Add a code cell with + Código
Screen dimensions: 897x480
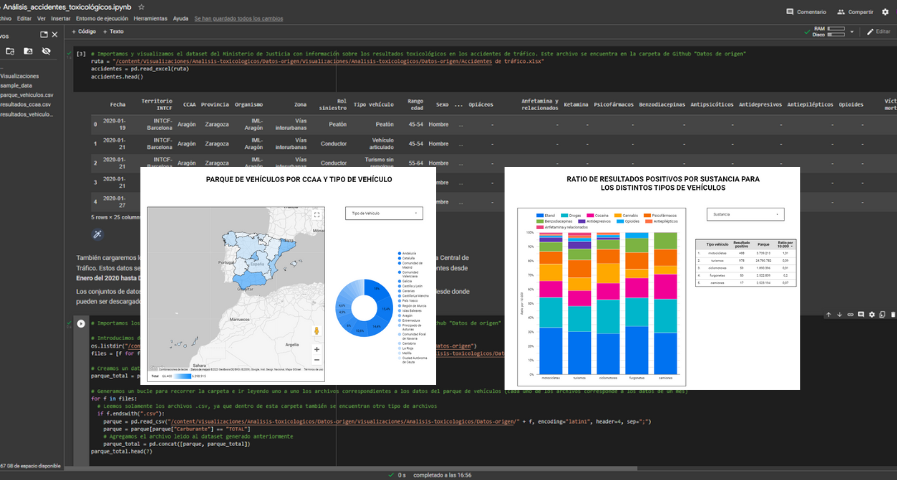point(84,32)
